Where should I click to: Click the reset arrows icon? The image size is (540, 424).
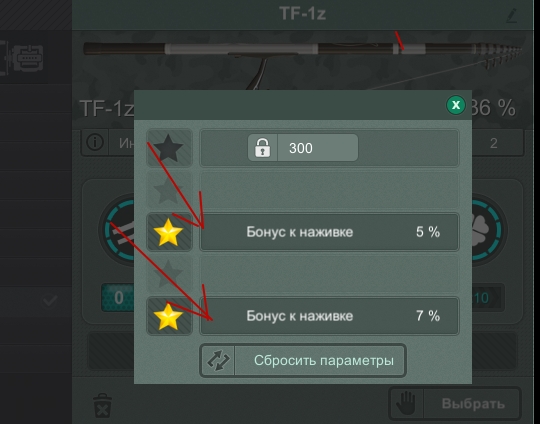click(x=218, y=360)
